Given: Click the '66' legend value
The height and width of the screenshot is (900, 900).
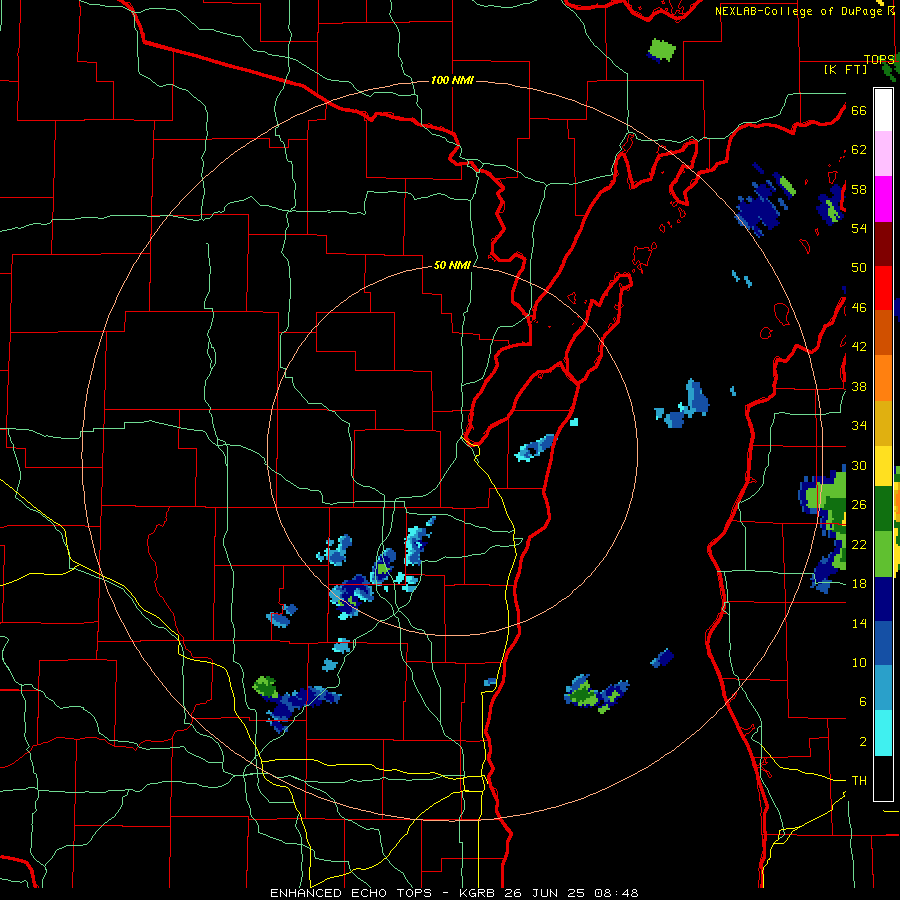Looking at the screenshot, I should tap(859, 110).
